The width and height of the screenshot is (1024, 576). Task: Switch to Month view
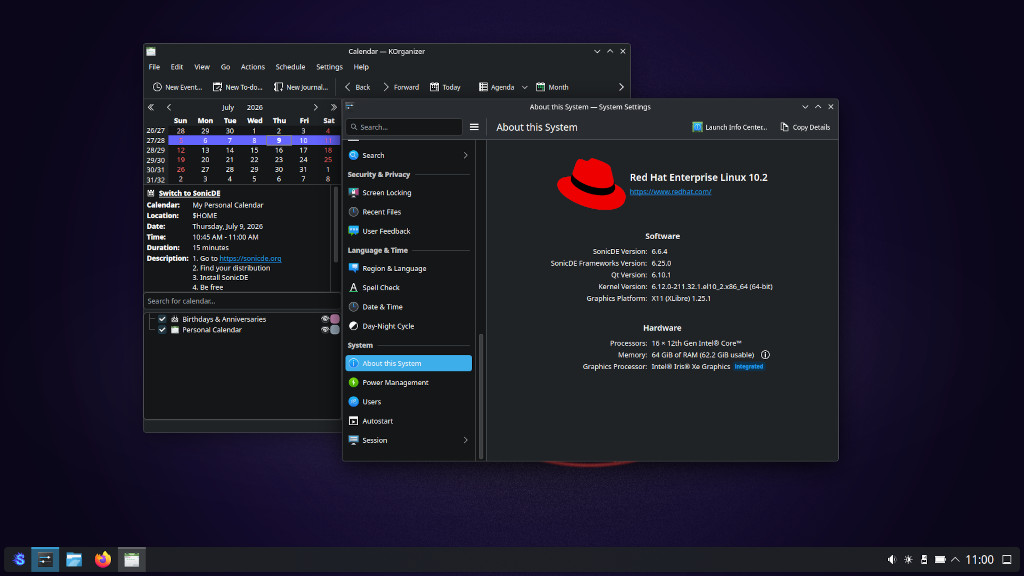[552, 87]
